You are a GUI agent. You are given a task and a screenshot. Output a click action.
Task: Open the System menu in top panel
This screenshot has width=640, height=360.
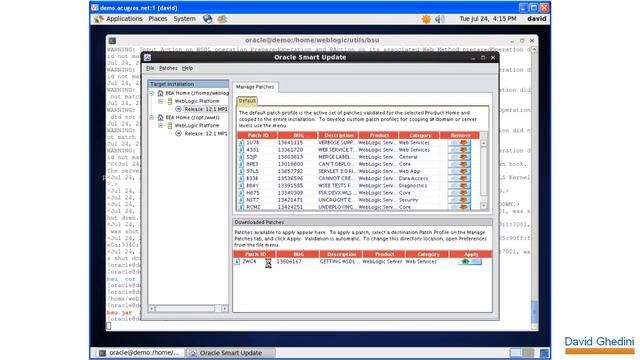[x=184, y=19]
